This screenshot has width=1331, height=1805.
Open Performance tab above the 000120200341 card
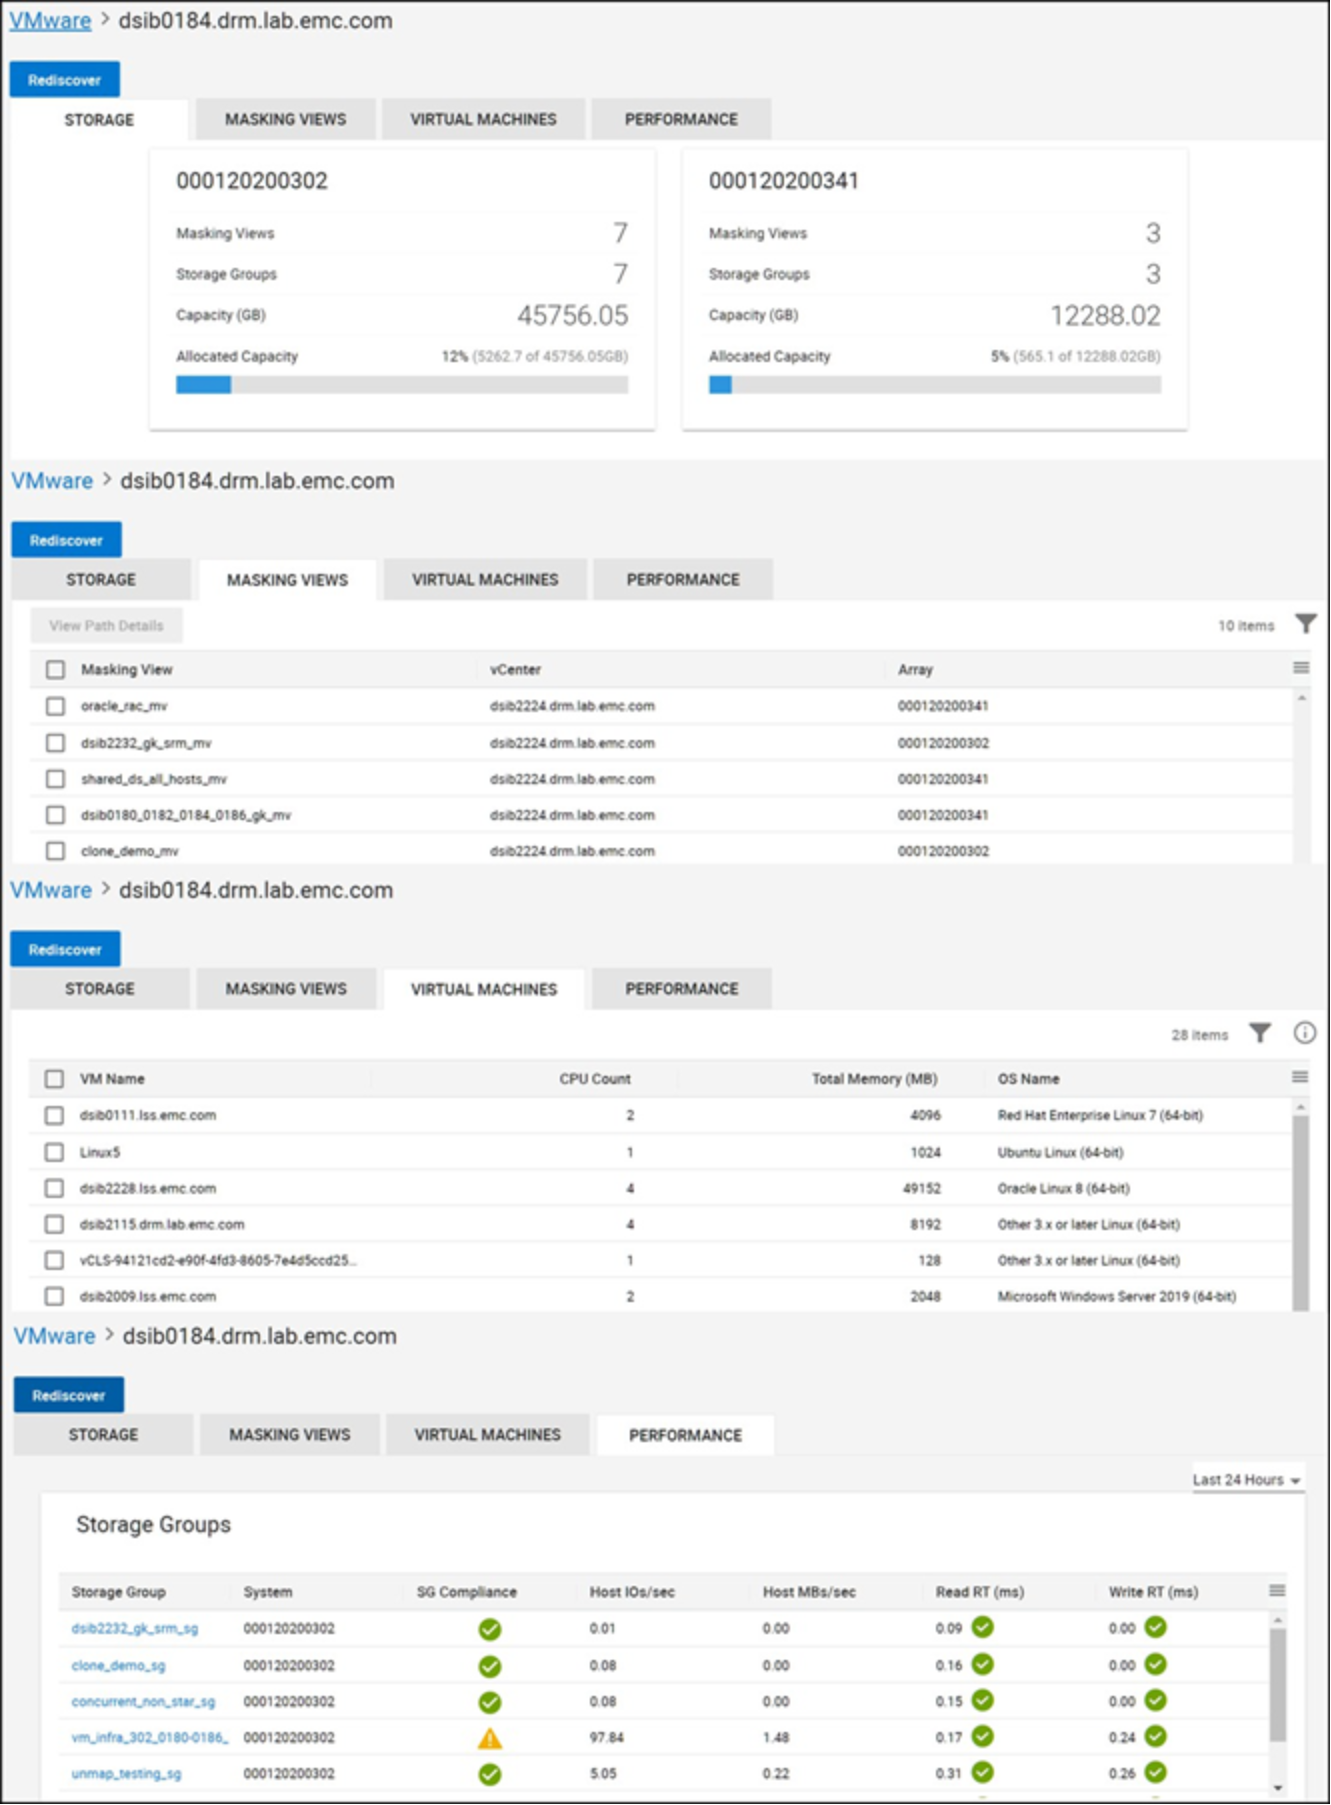pyautogui.click(x=681, y=119)
